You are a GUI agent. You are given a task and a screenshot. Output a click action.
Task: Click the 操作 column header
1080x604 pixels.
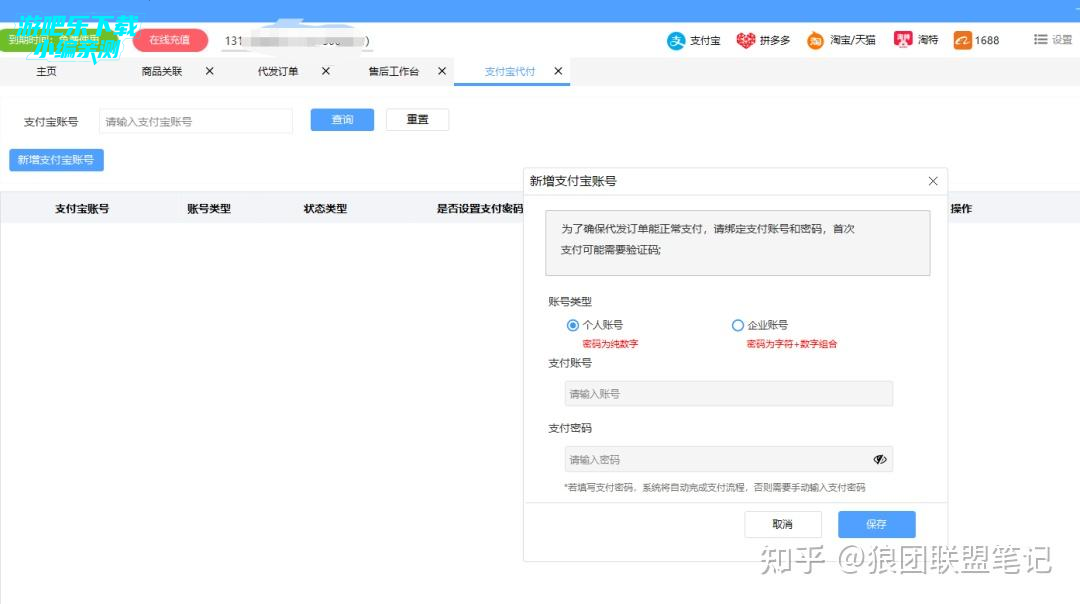coord(961,209)
